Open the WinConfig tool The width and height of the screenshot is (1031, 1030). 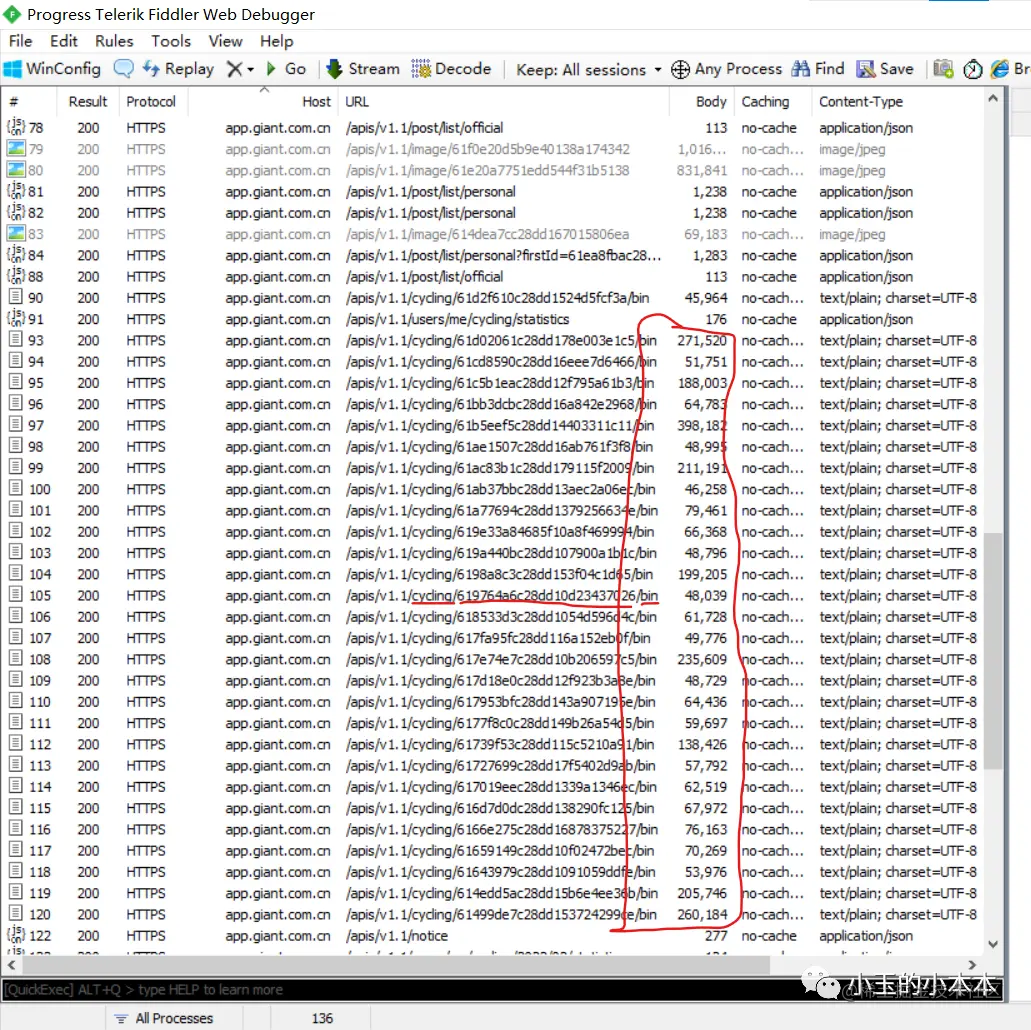pos(53,69)
